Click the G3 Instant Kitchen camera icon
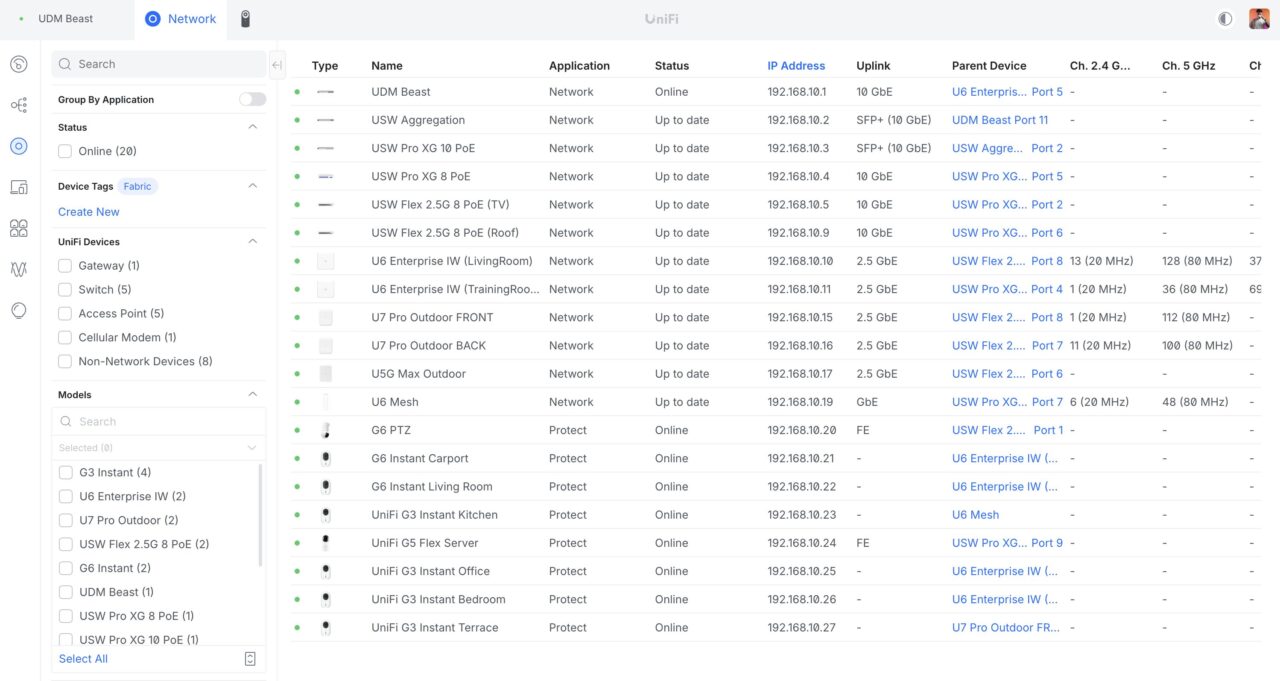This screenshot has width=1280, height=681. click(325, 515)
